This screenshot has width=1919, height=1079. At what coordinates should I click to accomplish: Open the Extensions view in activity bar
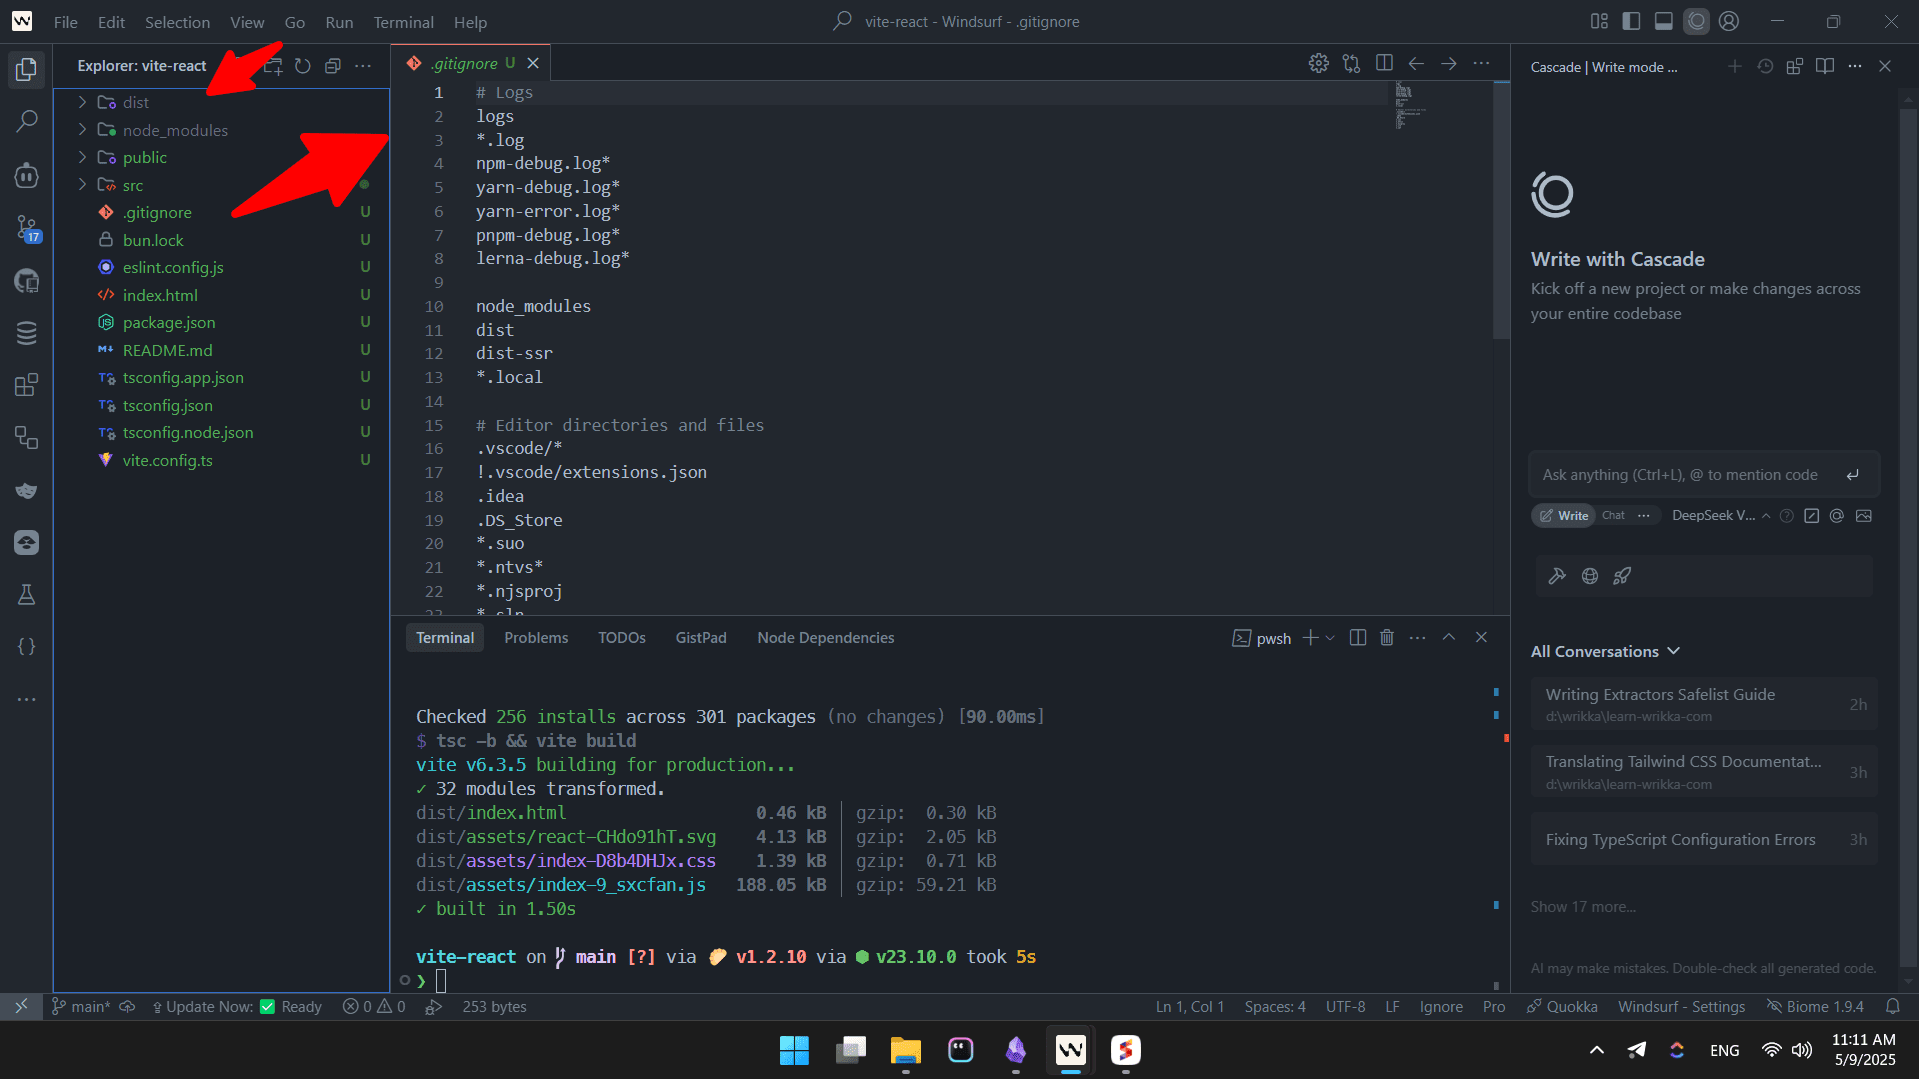(x=27, y=385)
